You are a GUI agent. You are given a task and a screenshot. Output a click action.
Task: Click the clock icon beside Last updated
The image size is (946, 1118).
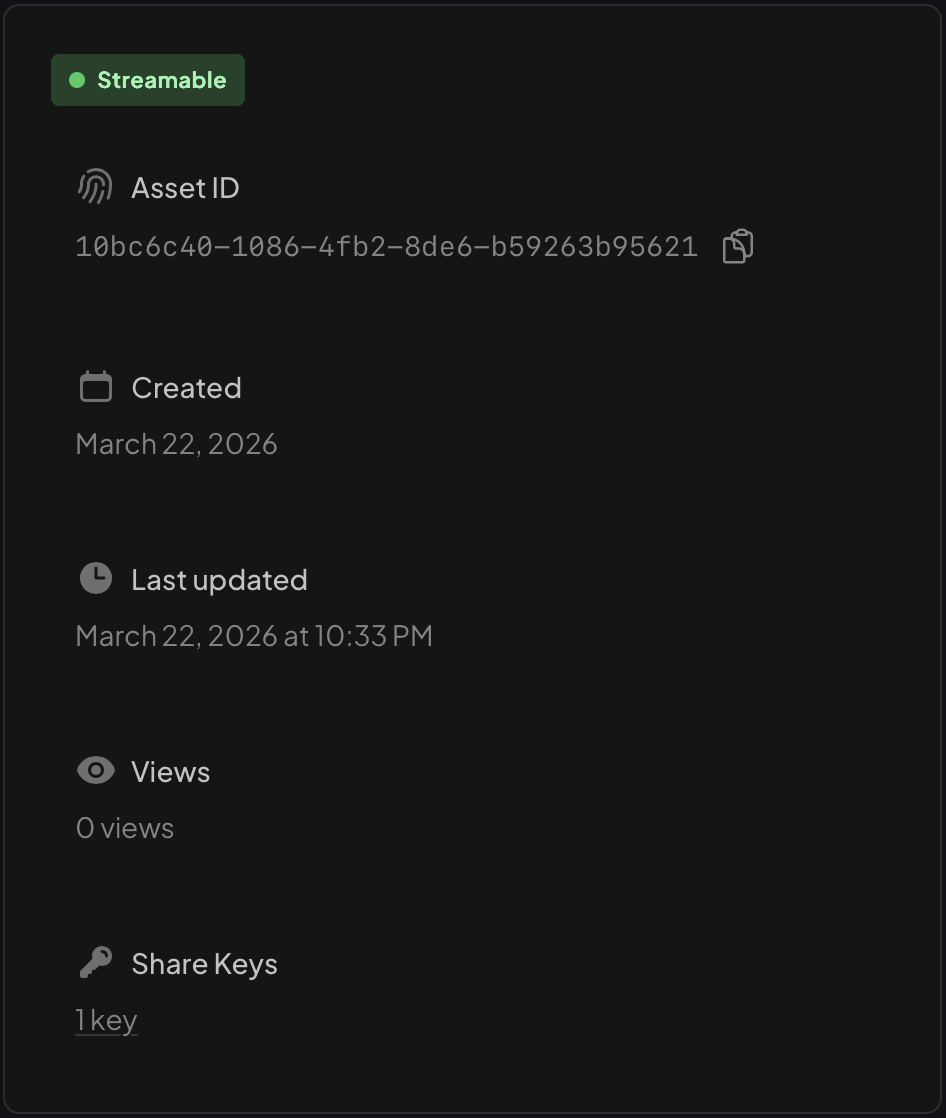tap(95, 578)
